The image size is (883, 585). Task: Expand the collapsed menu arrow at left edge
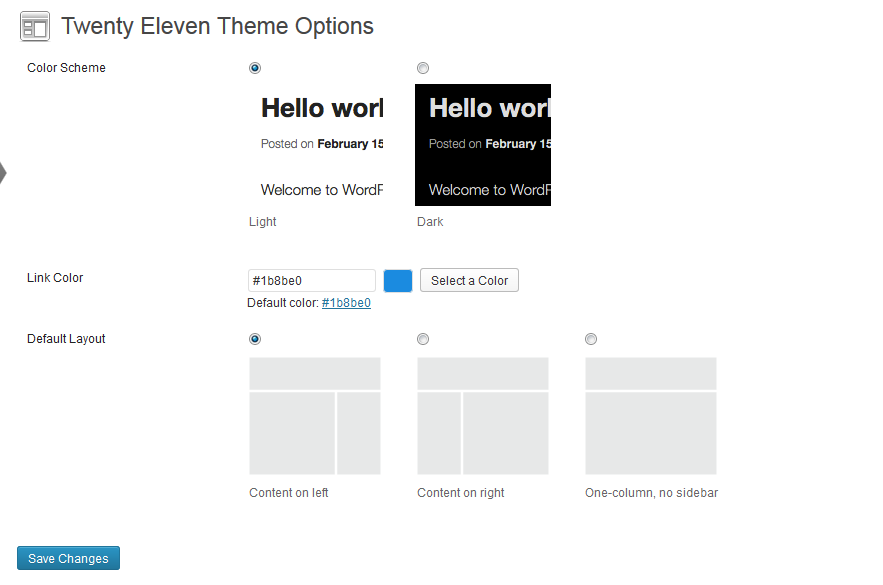pos(3,172)
